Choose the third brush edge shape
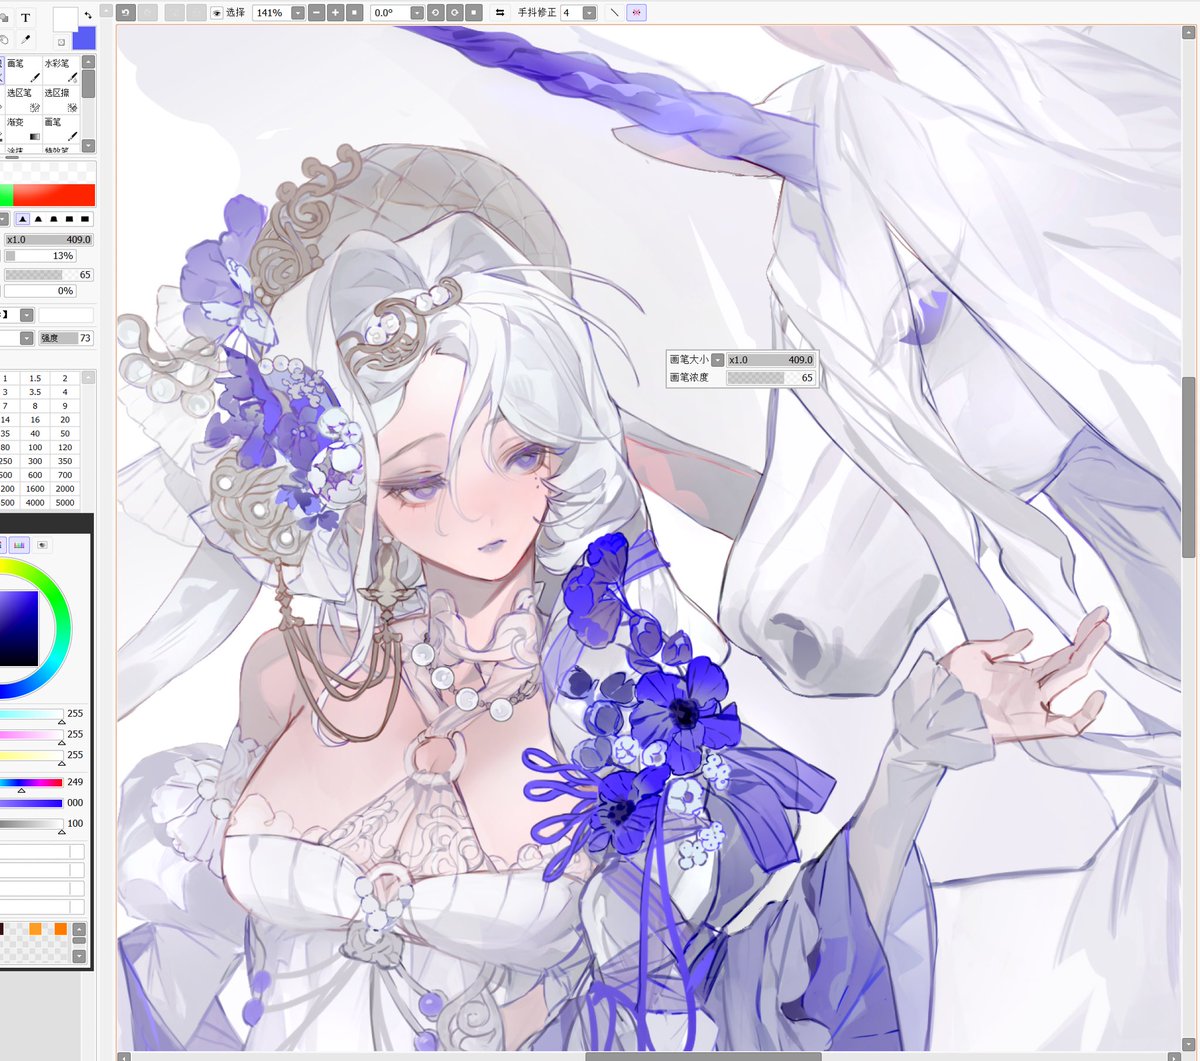Image resolution: width=1200 pixels, height=1061 pixels. click(x=54, y=218)
